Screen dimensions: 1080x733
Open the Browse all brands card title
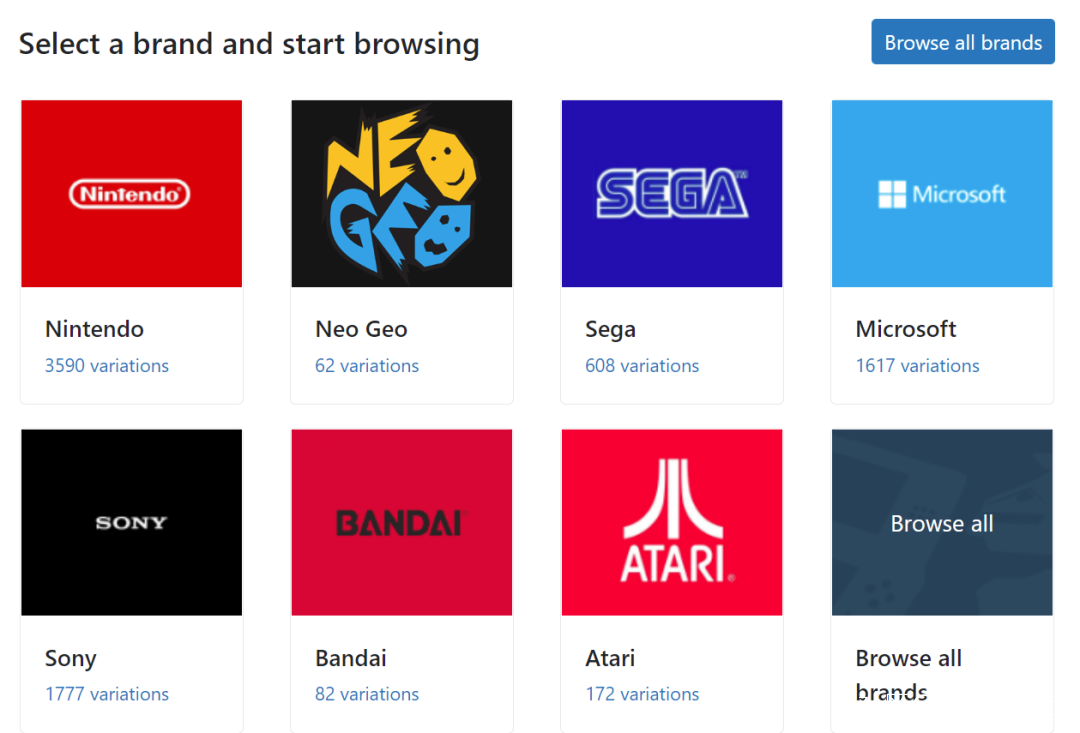point(908,674)
